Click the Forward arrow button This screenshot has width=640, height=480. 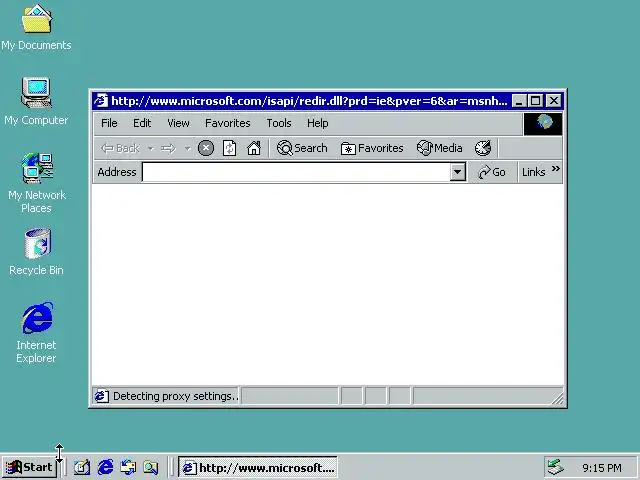click(168, 148)
